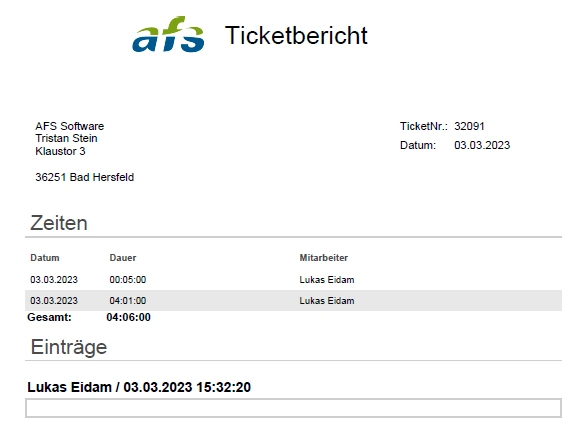Select the shaded row with duration 04:01:00
Viewport: 584px width, 432px height.
(293, 301)
